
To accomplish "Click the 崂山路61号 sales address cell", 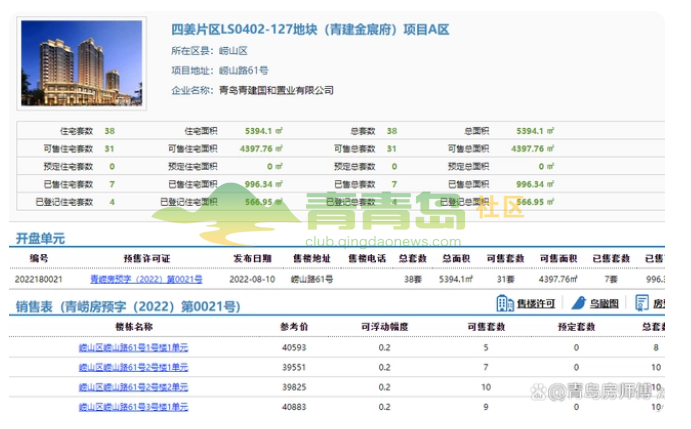I will (x=312, y=279).
